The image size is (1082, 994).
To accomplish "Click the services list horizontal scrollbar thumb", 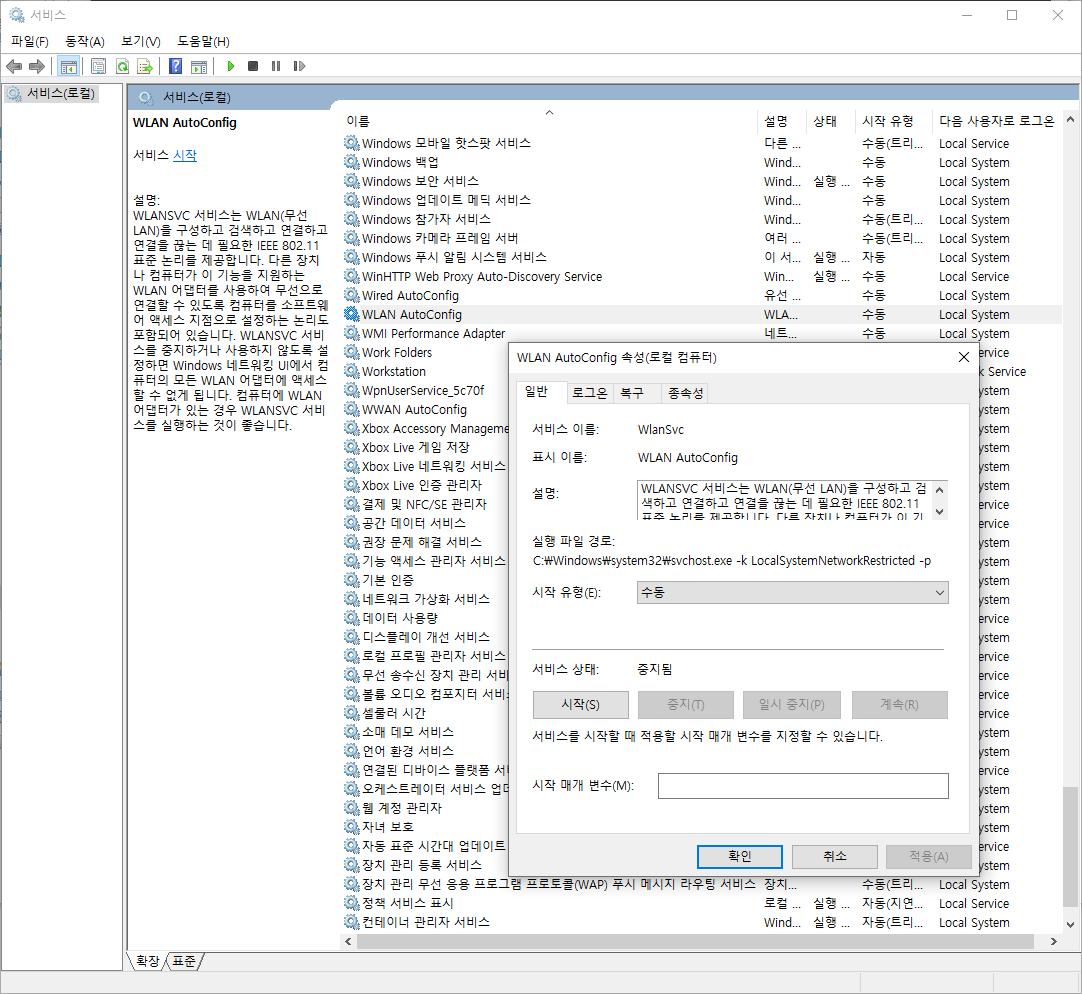I will 696,942.
